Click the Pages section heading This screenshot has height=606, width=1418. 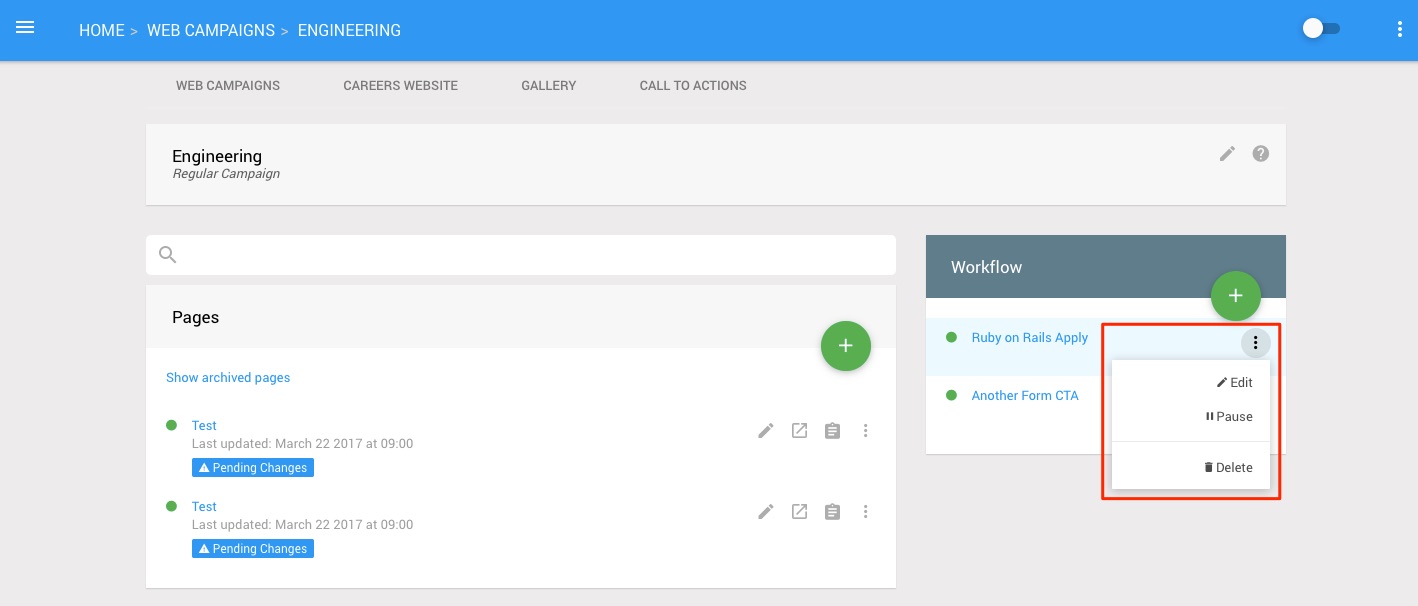(195, 317)
